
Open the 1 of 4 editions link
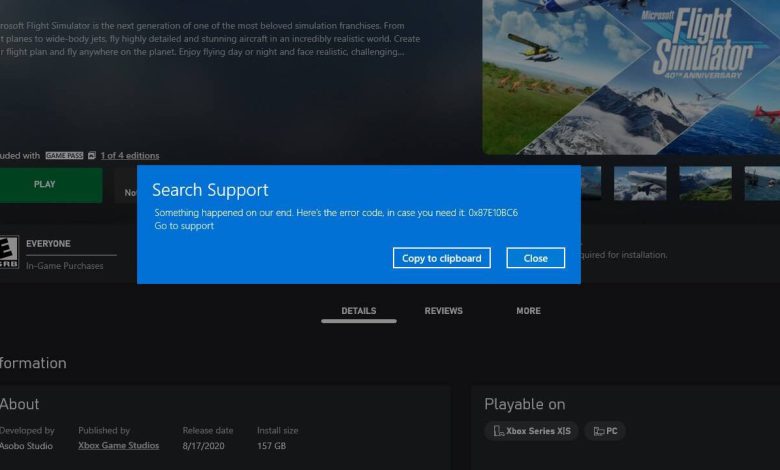click(130, 156)
